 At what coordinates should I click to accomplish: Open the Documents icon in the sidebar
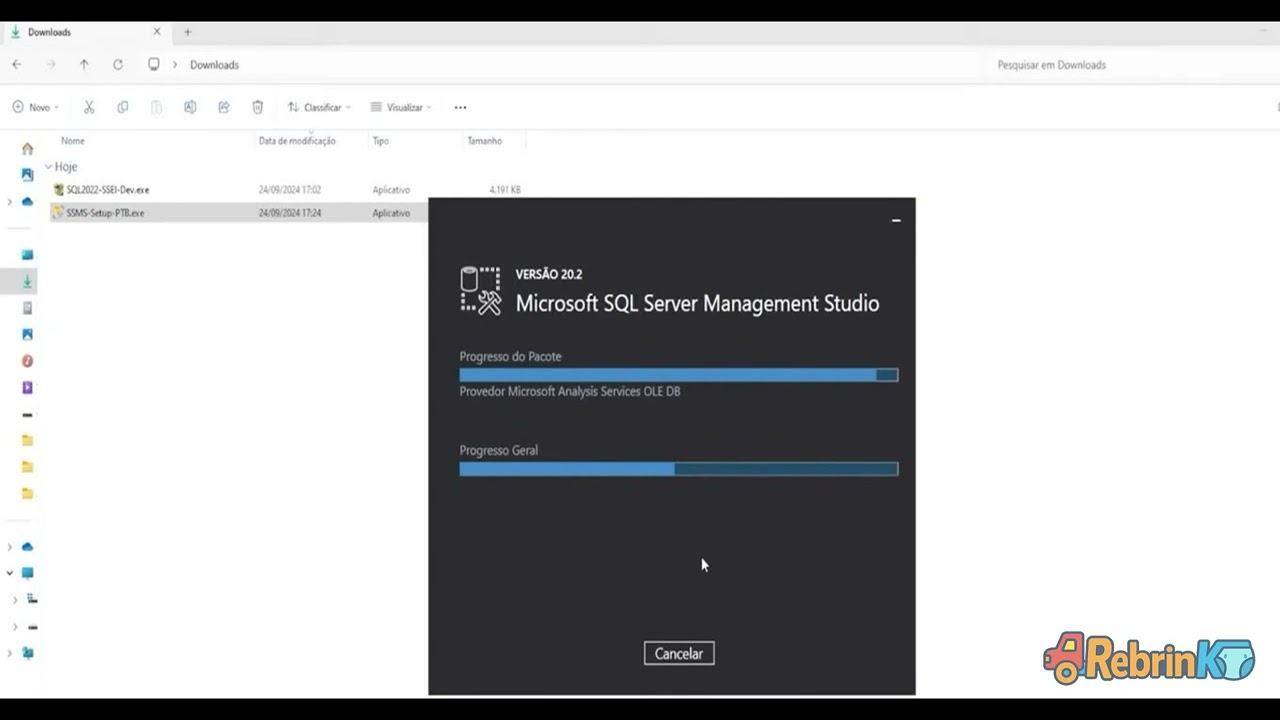27,308
